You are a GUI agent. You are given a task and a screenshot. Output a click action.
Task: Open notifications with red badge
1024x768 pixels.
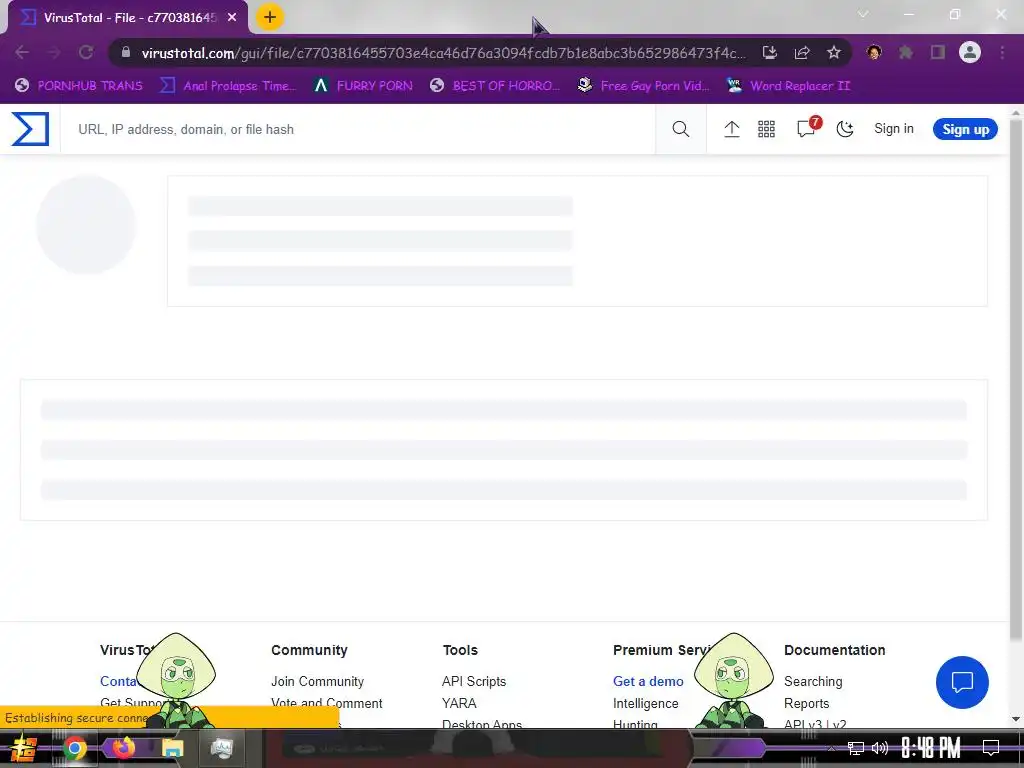click(x=807, y=127)
